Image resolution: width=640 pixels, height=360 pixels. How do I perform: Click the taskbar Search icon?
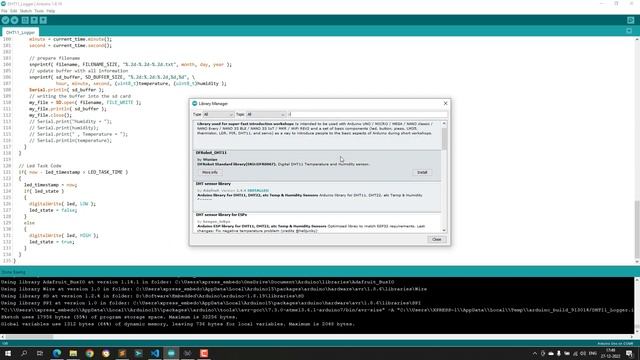pyautogui.click(x=24, y=353)
